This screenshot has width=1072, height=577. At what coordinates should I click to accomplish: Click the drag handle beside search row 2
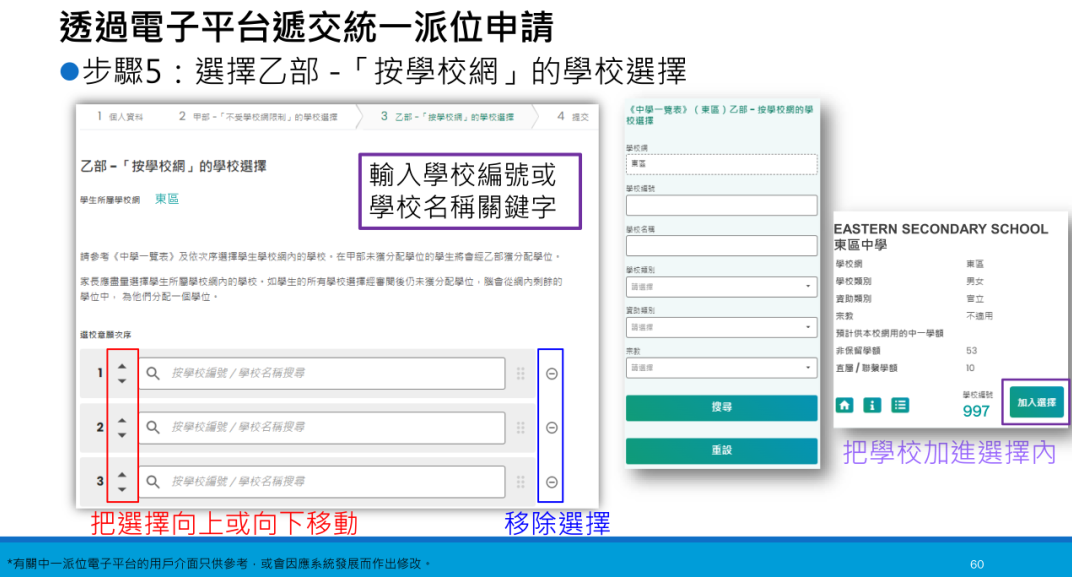click(x=519, y=425)
